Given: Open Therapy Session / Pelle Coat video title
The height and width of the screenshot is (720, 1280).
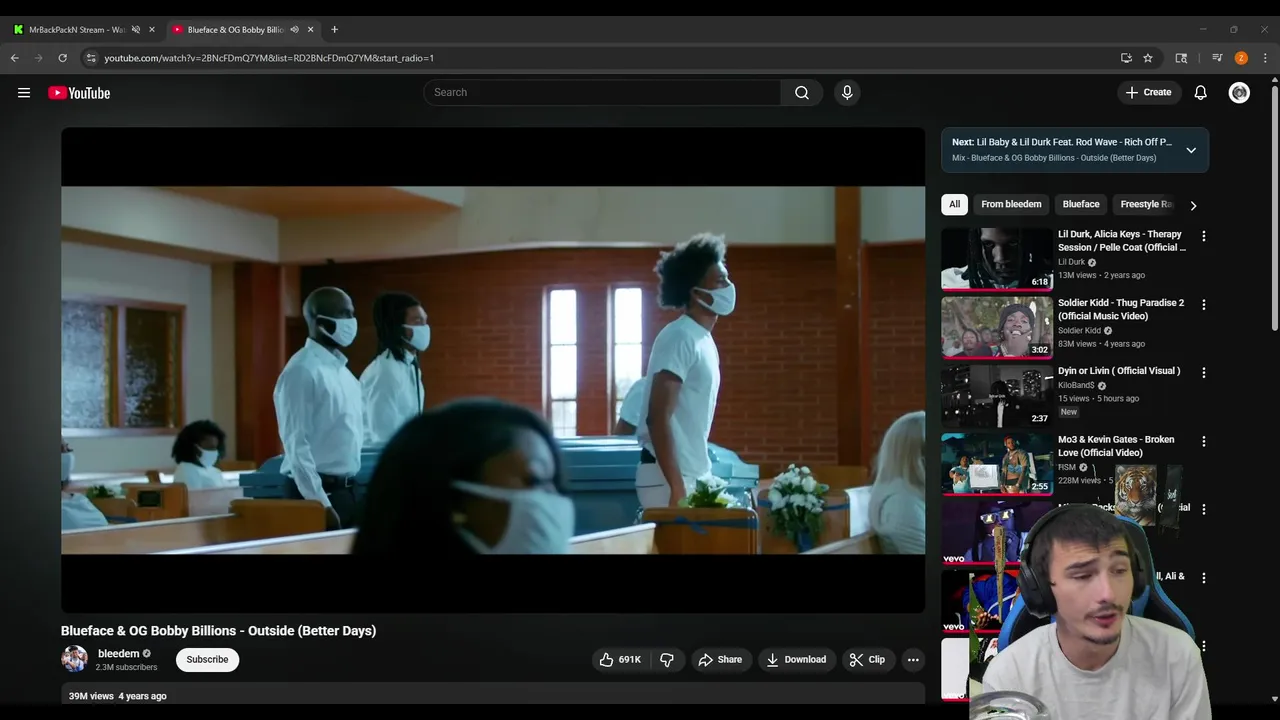Looking at the screenshot, I should point(1121,241).
